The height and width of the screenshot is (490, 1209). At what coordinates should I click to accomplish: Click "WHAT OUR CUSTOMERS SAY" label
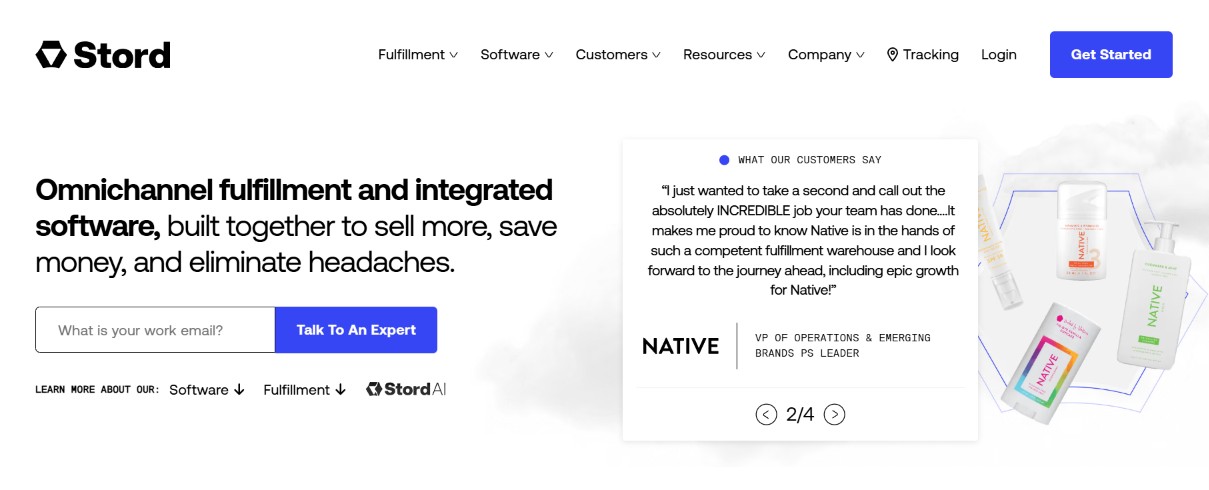(810, 160)
